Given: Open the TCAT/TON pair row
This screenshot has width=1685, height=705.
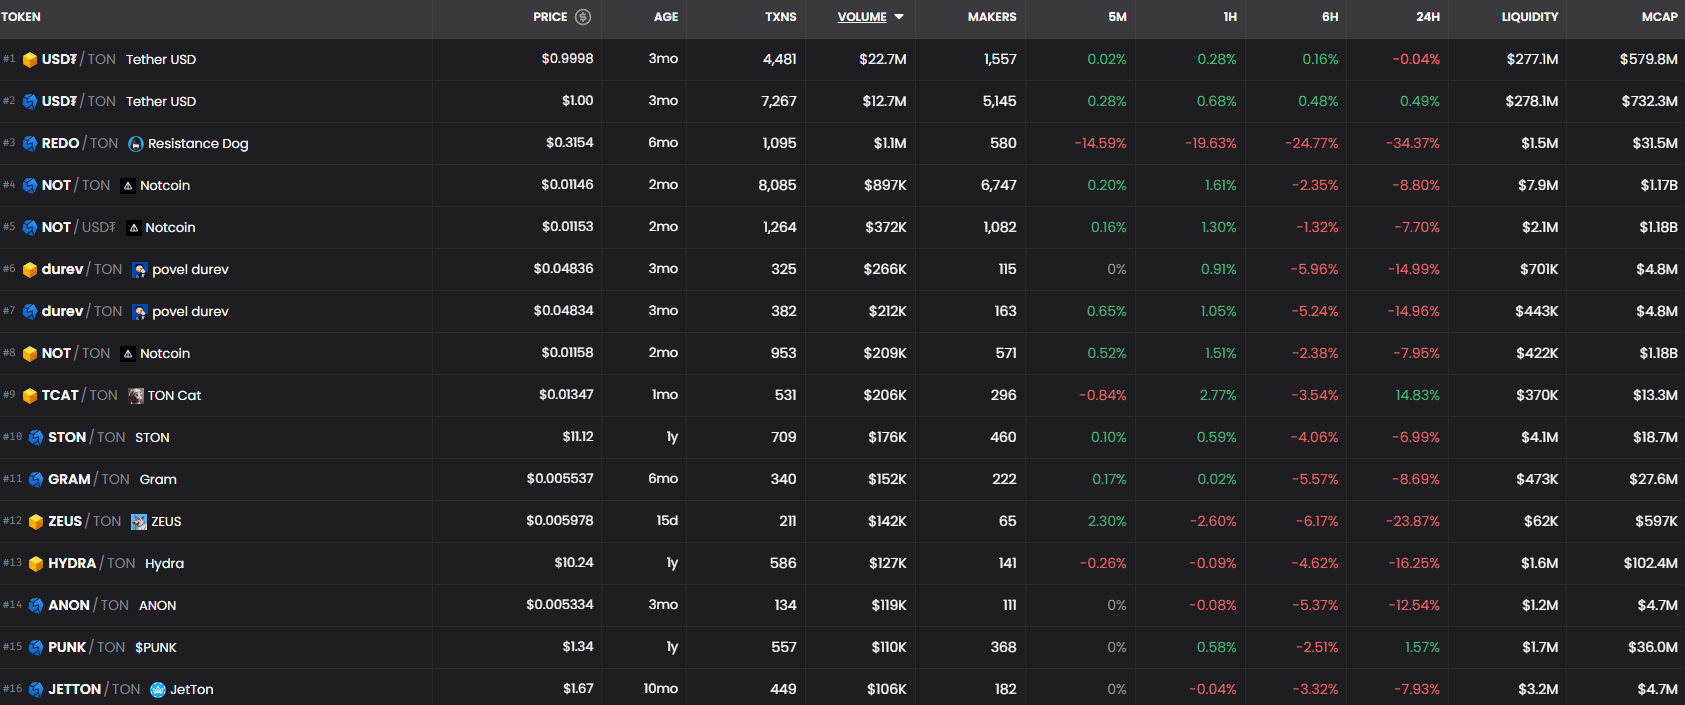Looking at the screenshot, I should point(842,395).
